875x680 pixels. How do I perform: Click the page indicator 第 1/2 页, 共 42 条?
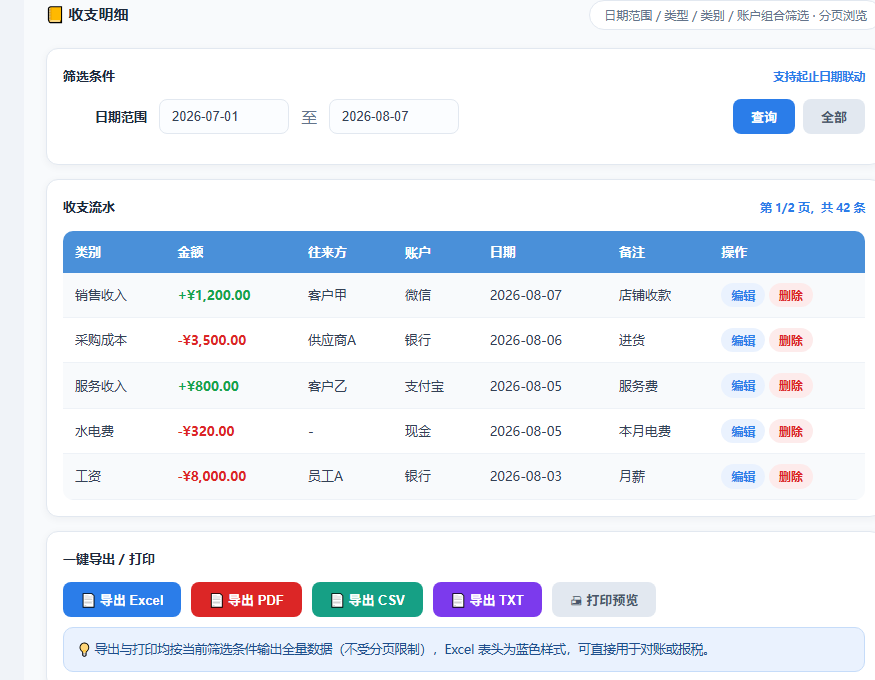tap(812, 208)
